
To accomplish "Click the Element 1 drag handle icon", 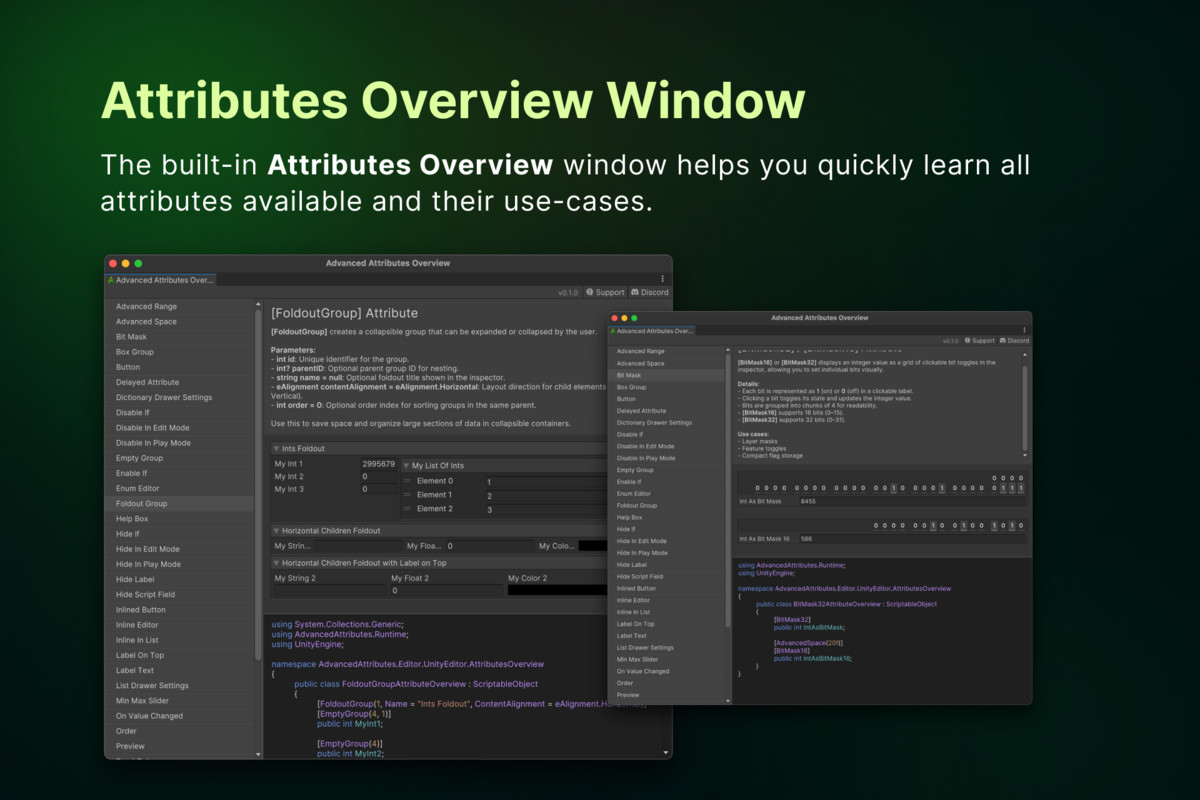I will 407,495.
